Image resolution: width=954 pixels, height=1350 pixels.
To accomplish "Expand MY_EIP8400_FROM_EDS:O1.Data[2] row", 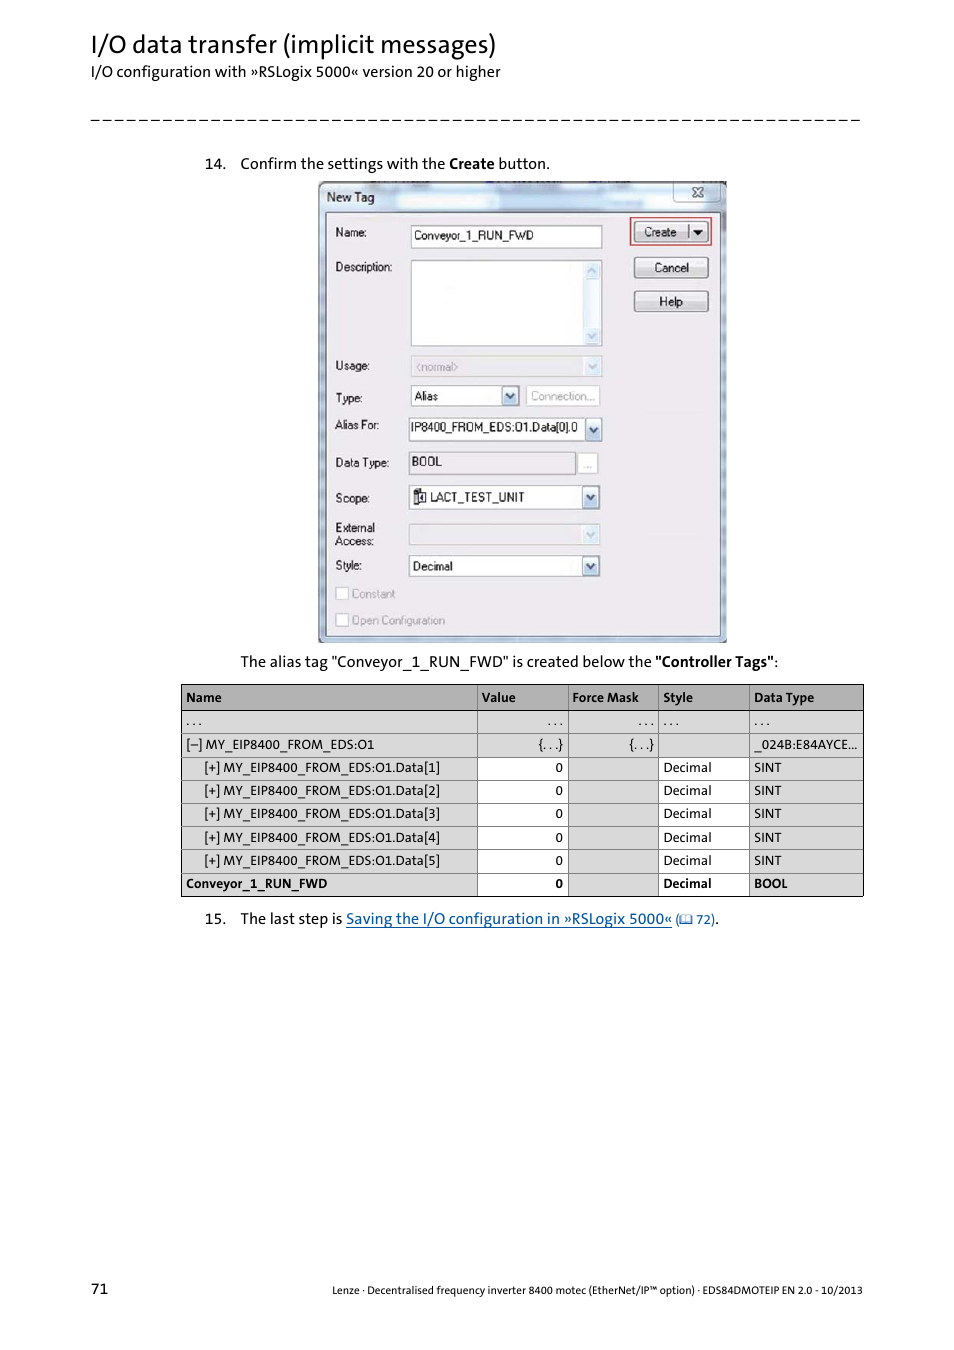I will tap(212, 791).
